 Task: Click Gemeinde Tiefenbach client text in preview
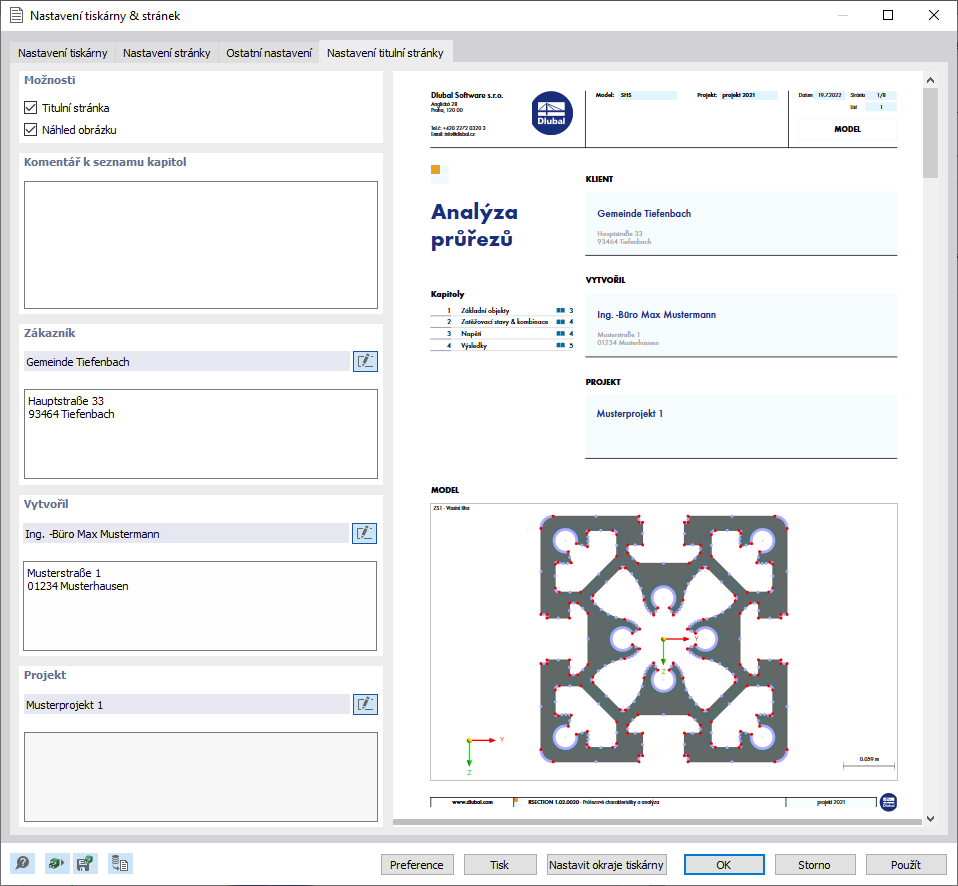coord(644,213)
